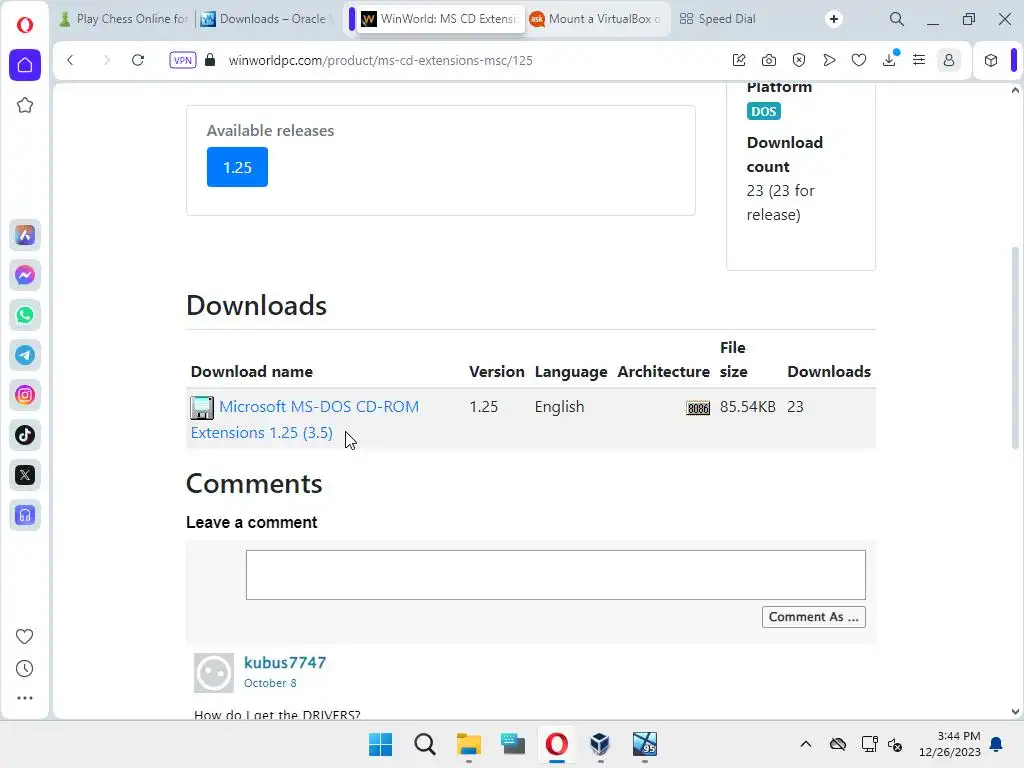Switch to Mount a VirtualBox tab
Viewport: 1024px width, 768px height.
(x=596, y=19)
